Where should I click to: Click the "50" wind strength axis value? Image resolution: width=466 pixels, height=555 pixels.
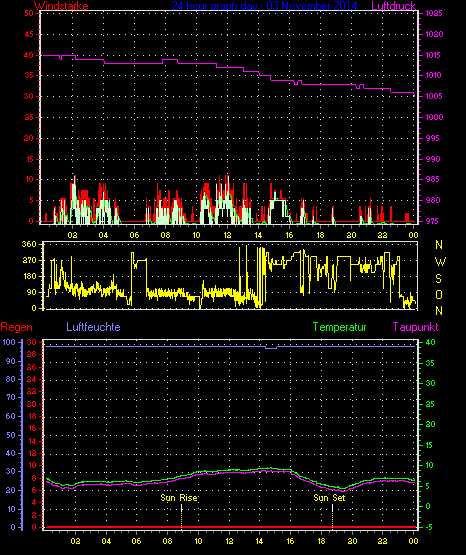coord(29,13)
